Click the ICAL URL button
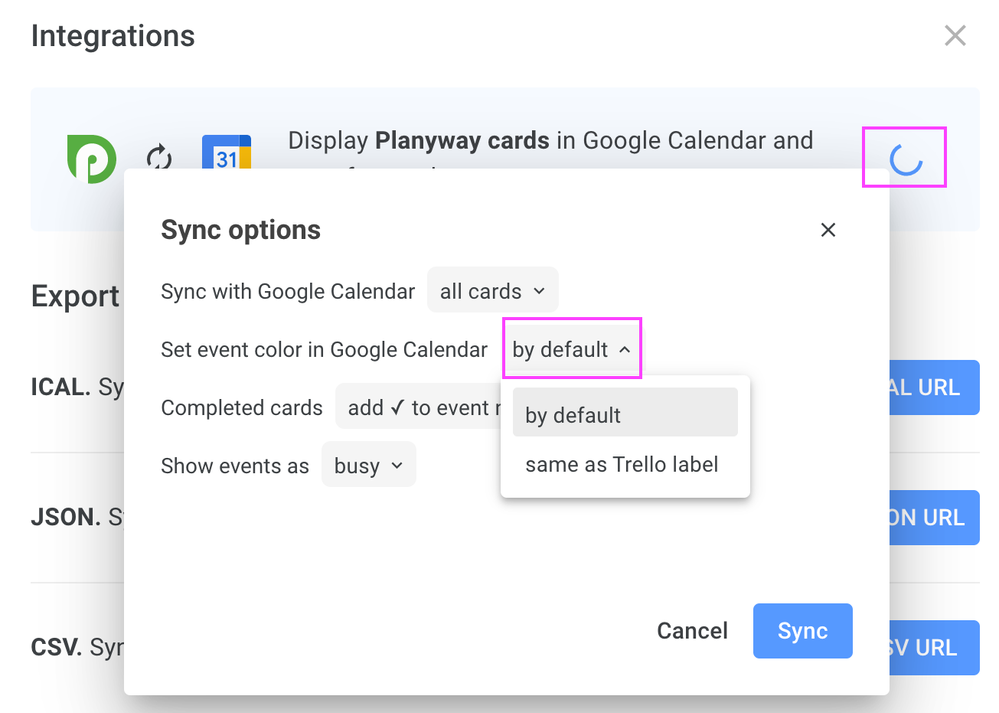 tap(932, 388)
